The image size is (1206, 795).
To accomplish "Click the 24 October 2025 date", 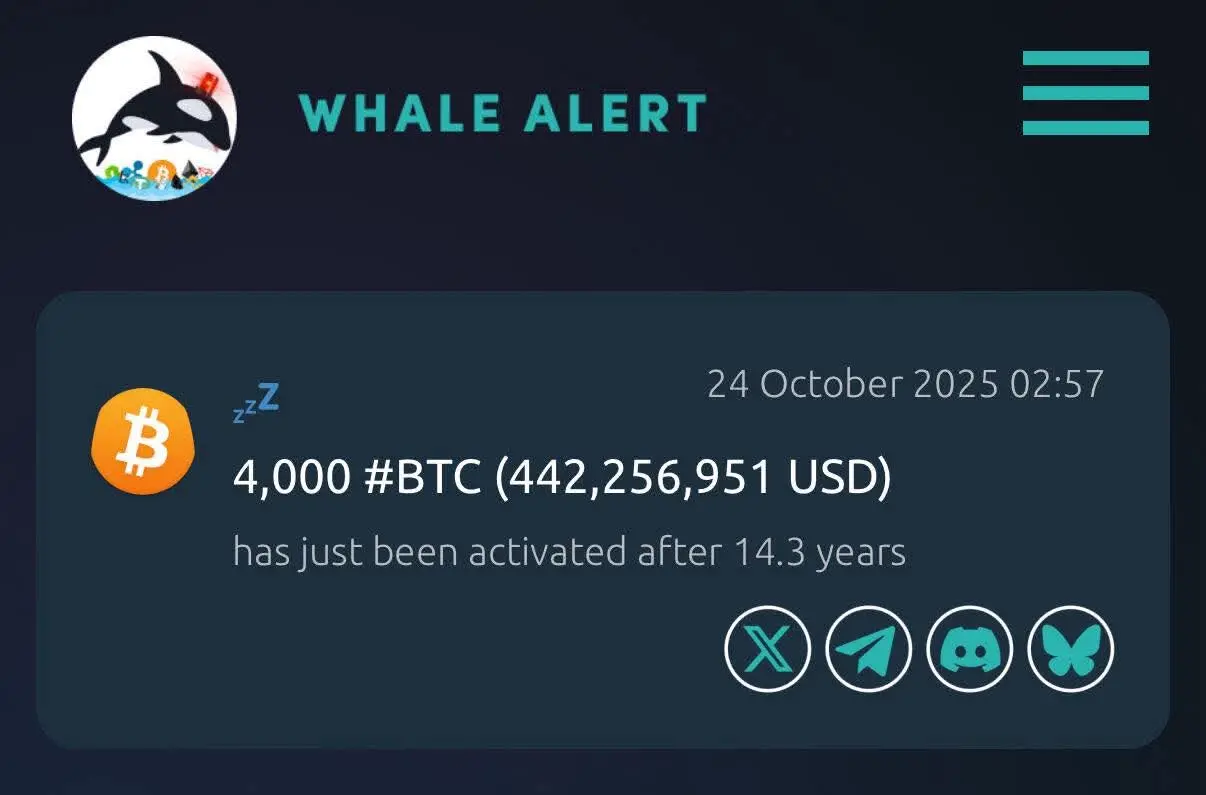I will (853, 384).
